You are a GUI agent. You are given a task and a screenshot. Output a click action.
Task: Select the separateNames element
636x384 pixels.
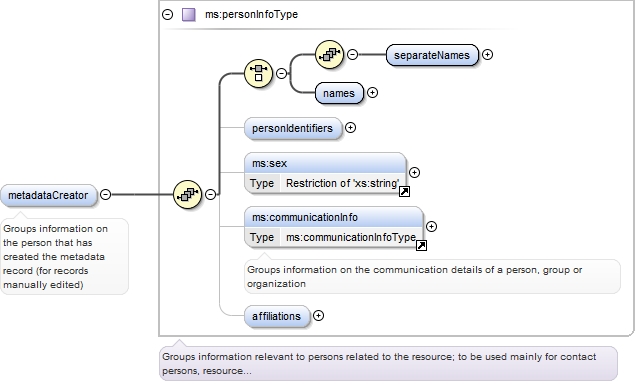click(432, 55)
